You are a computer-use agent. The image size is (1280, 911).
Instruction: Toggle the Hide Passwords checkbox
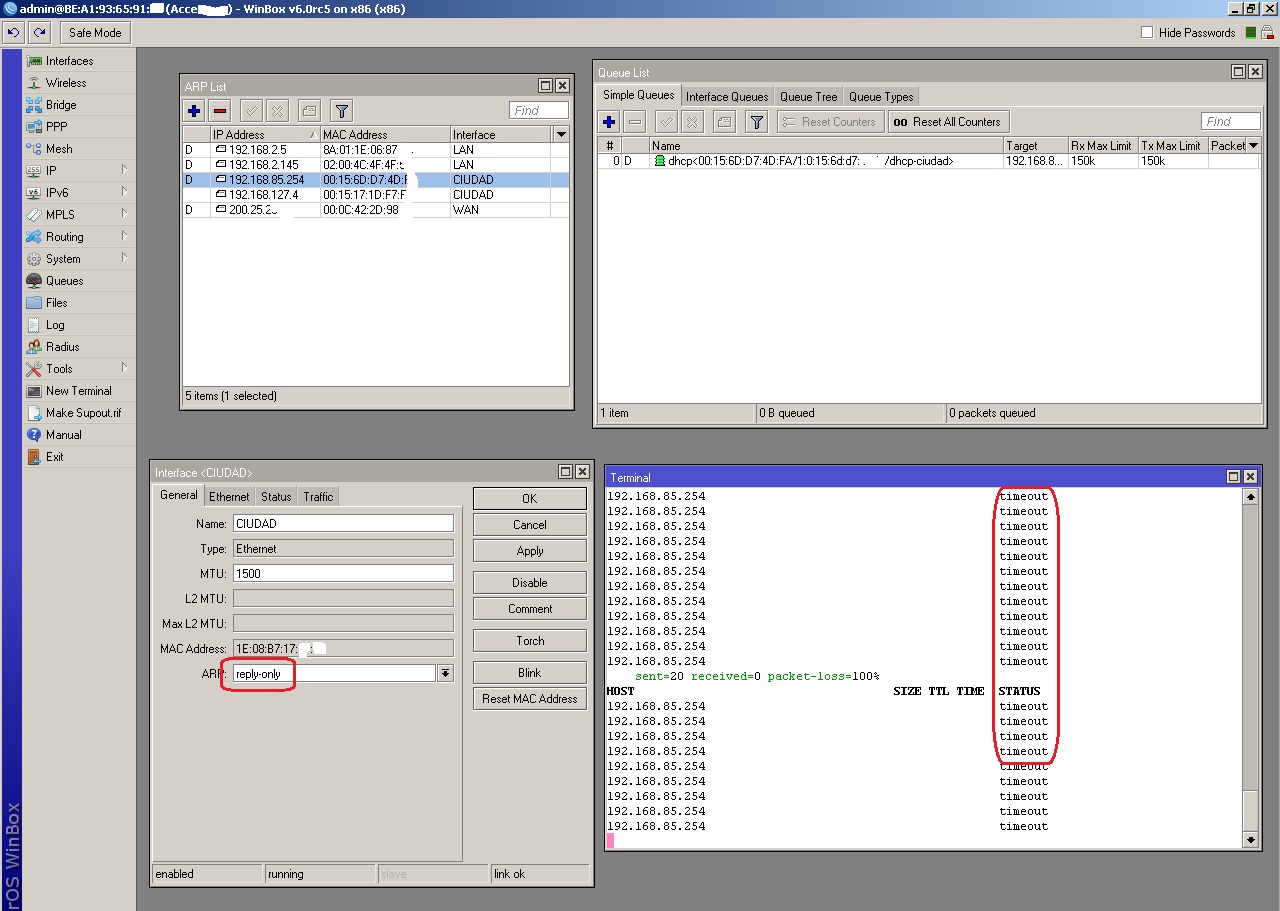[x=1147, y=33]
